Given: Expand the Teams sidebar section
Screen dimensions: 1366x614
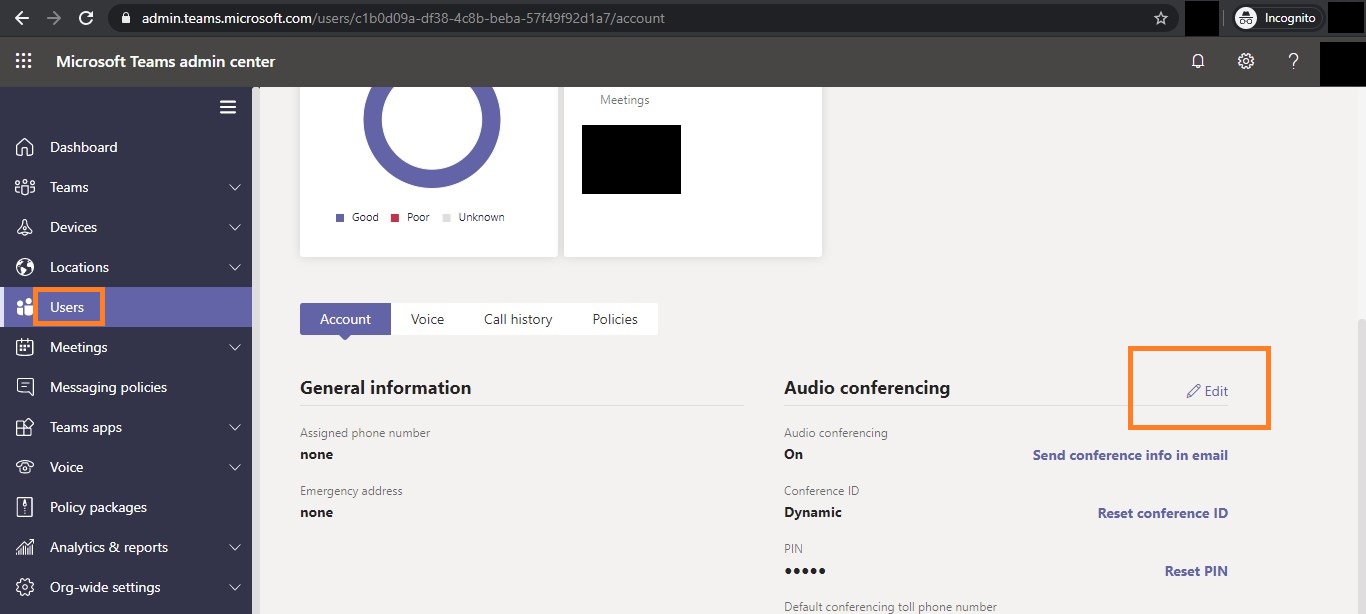Looking at the screenshot, I should (x=234, y=187).
